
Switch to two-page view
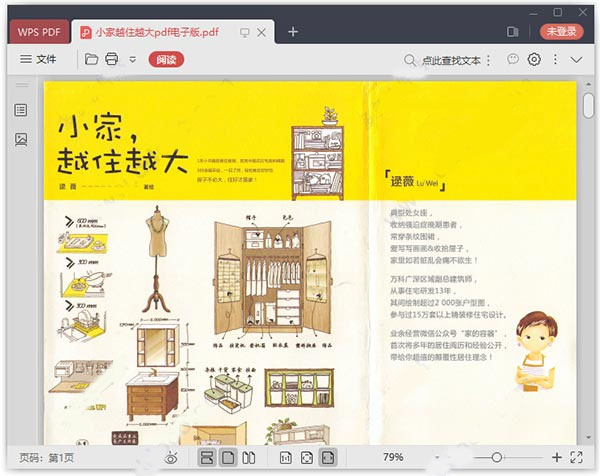[249, 458]
